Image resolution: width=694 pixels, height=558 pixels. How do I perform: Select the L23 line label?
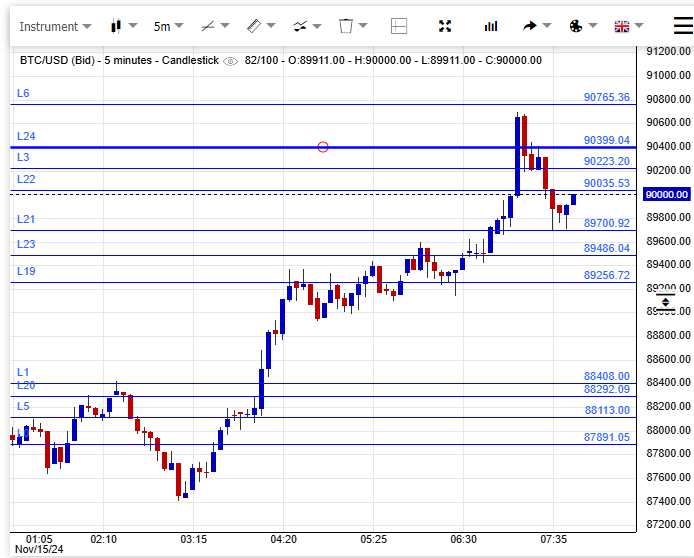click(26, 244)
